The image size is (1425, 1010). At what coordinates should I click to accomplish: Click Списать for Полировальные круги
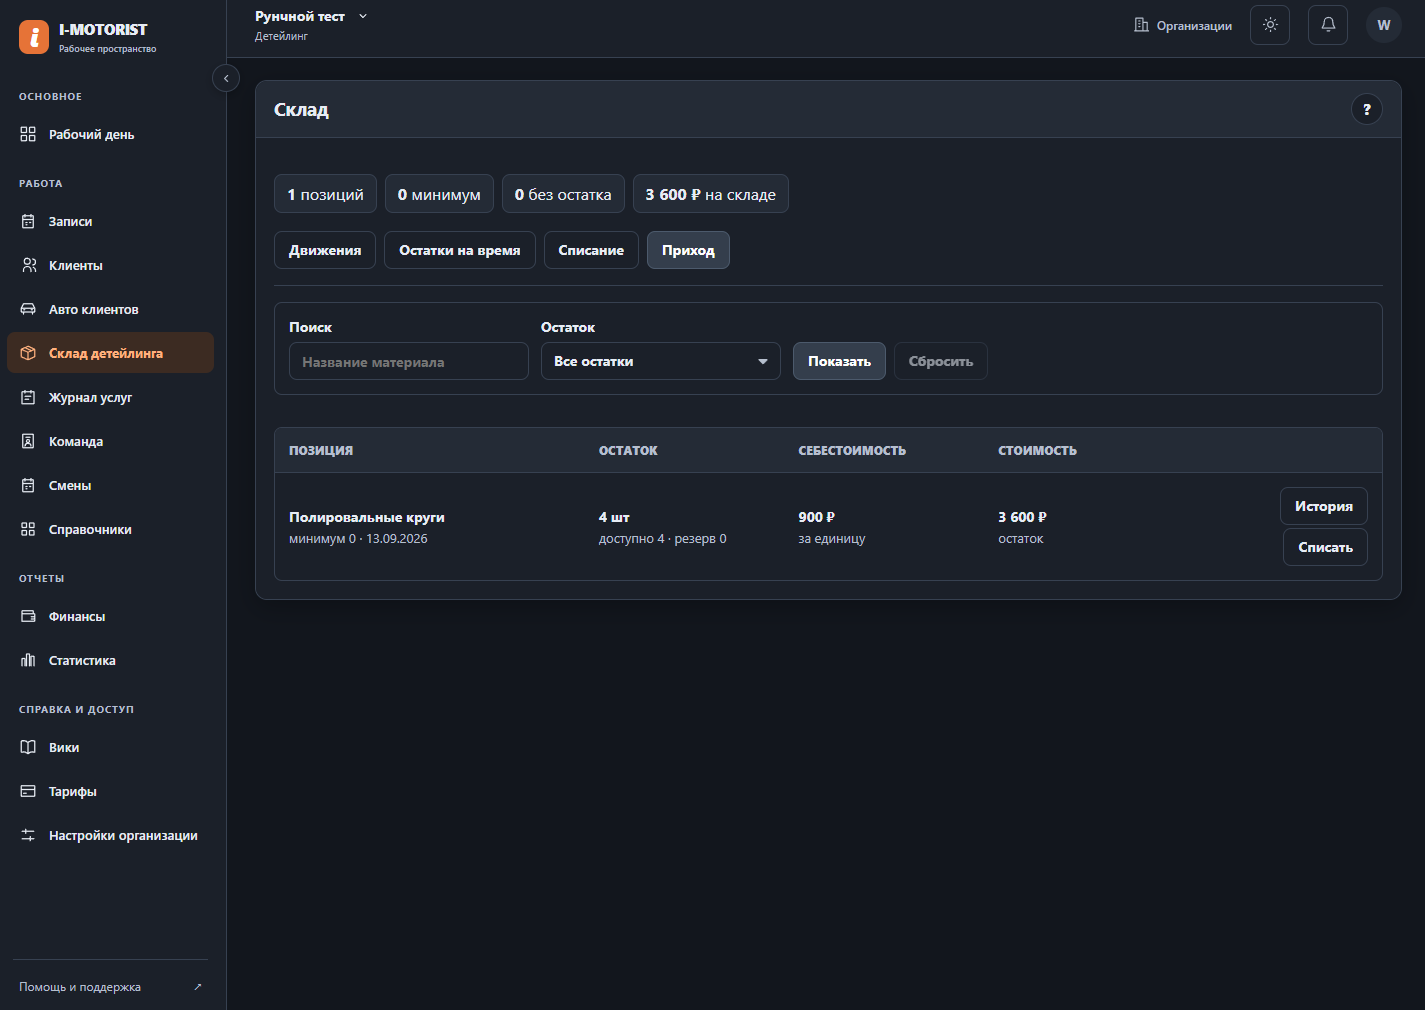[1325, 547]
